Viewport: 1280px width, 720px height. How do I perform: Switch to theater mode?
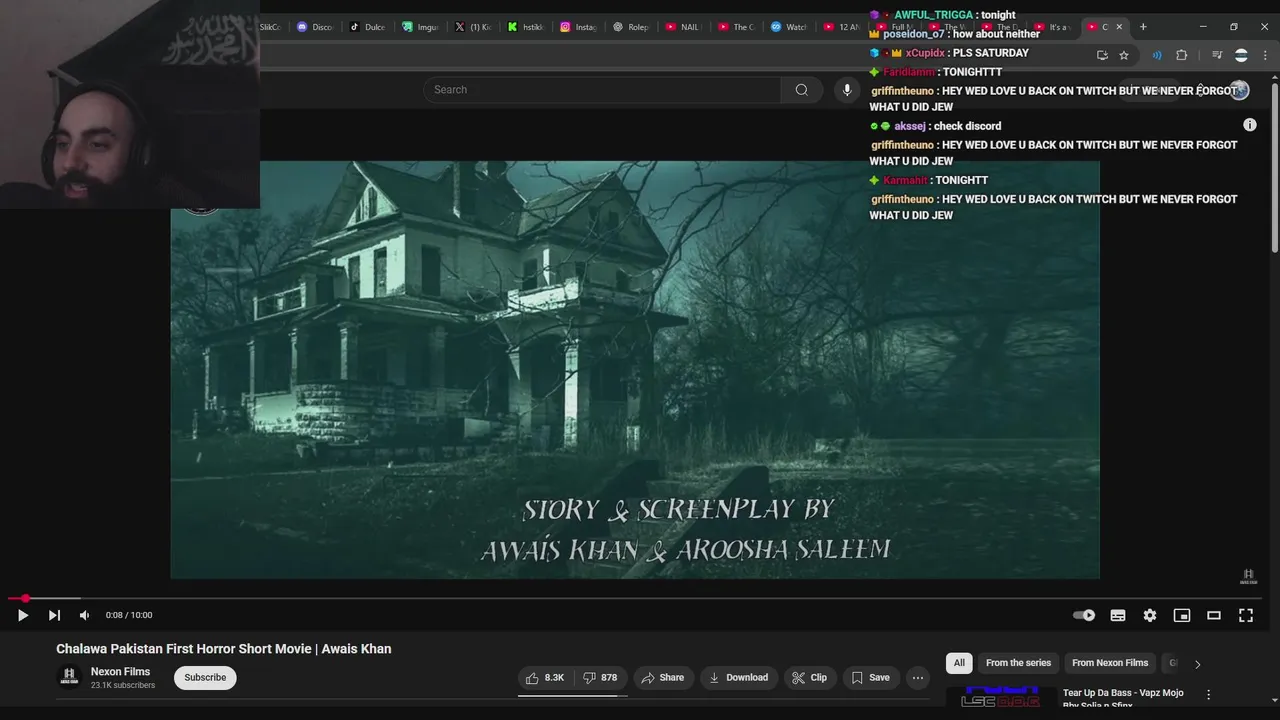(1214, 615)
